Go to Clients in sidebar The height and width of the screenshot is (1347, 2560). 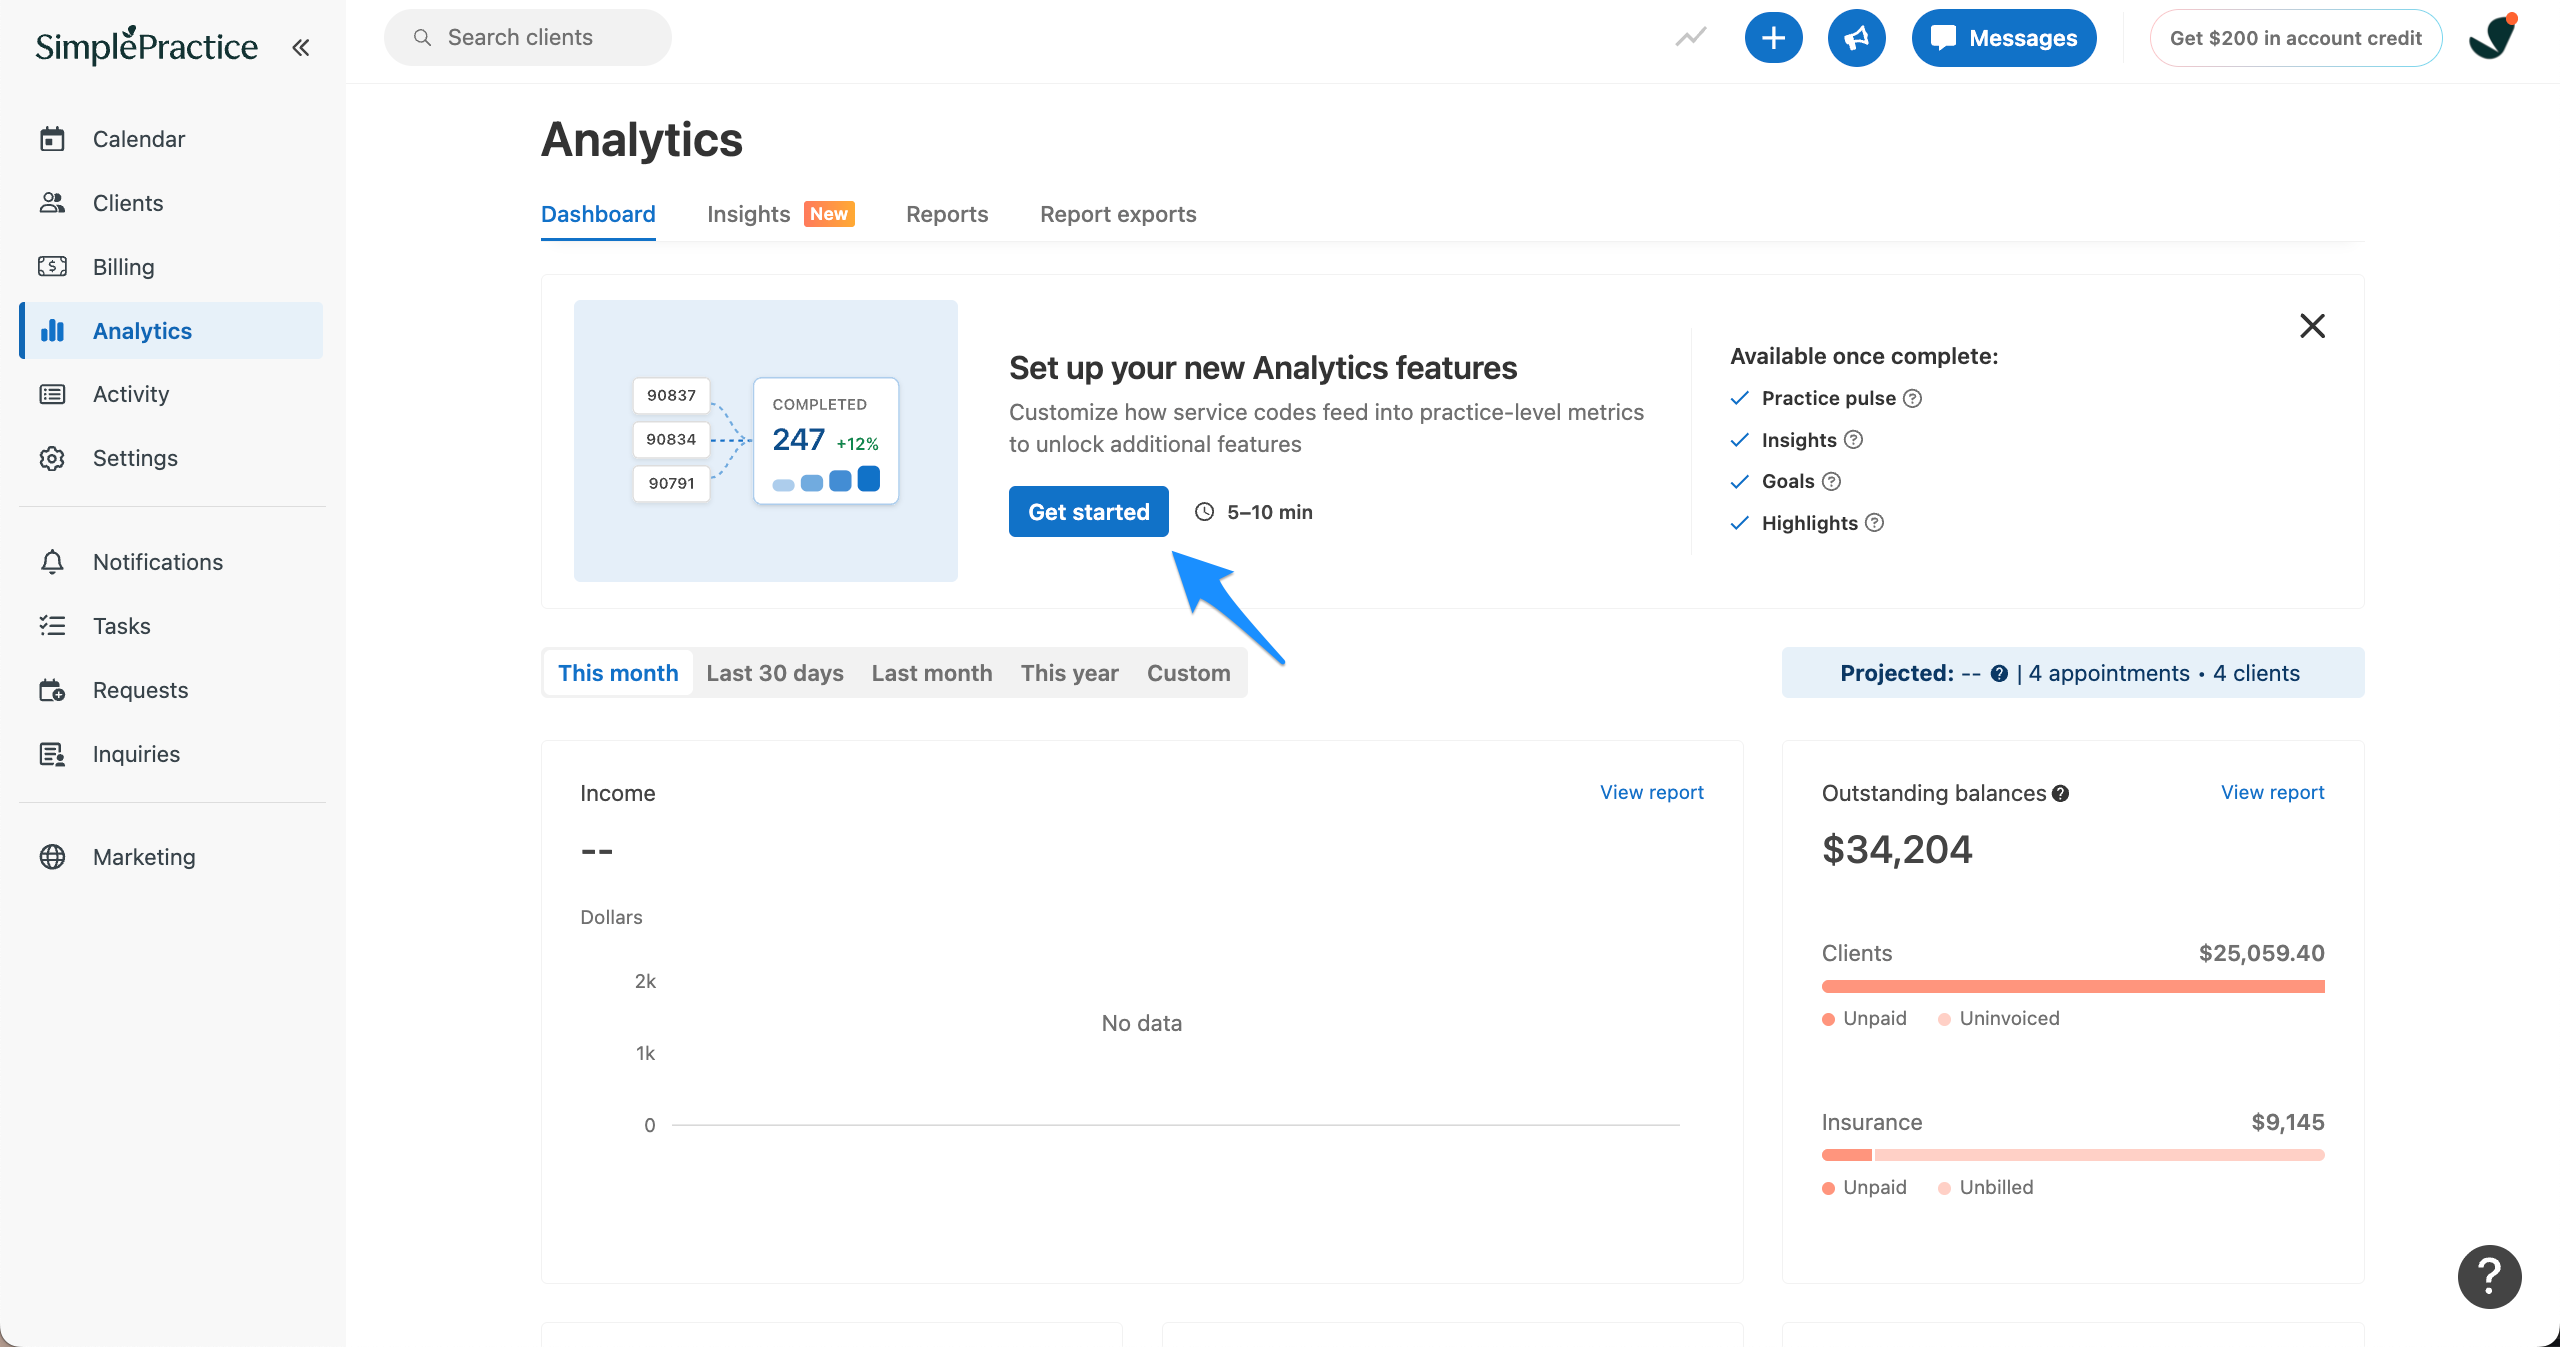click(171, 203)
